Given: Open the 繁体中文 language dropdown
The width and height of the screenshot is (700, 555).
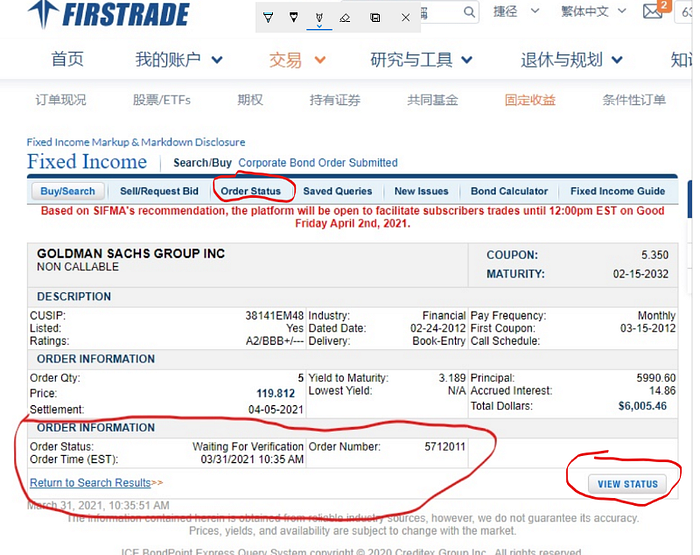Looking at the screenshot, I should pyautogui.click(x=593, y=11).
